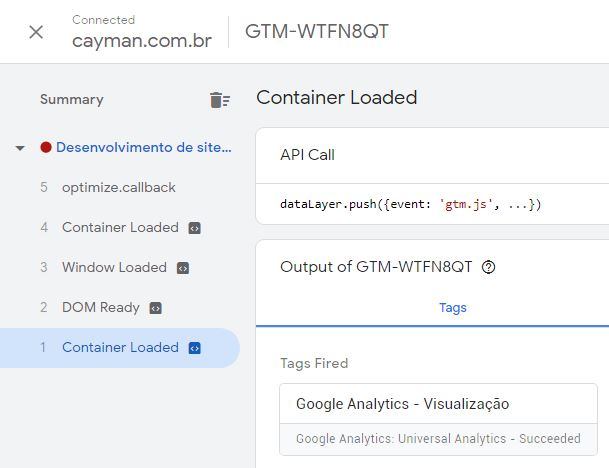Click the Container Loaded main heading
Viewport: 609px width, 468px height.
336,97
